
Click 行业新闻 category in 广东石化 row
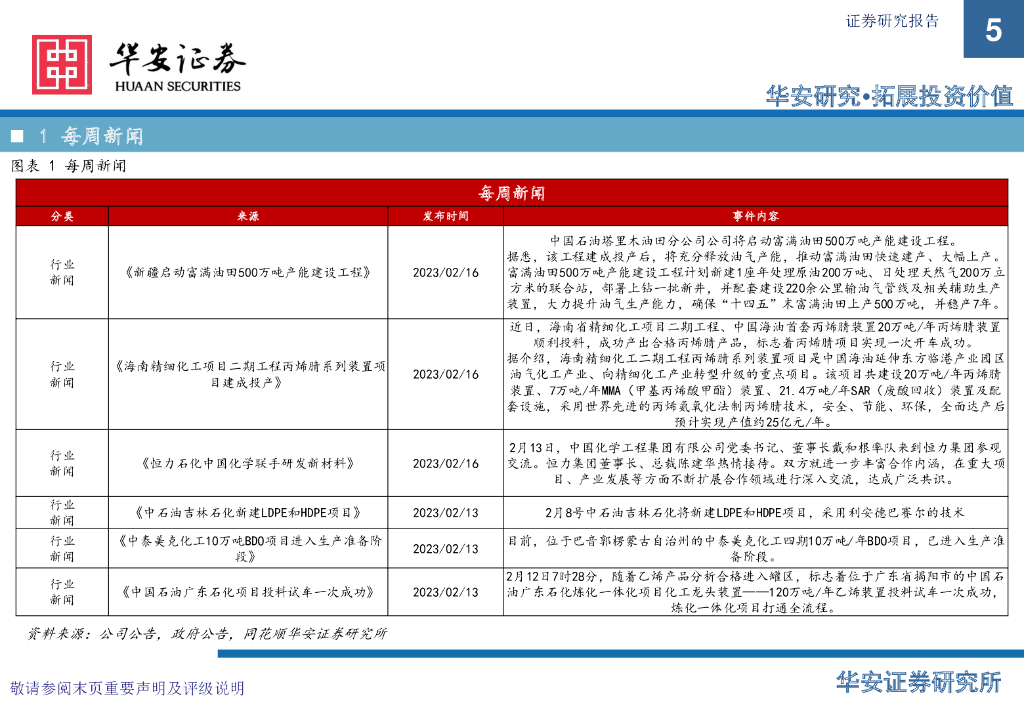[62, 592]
